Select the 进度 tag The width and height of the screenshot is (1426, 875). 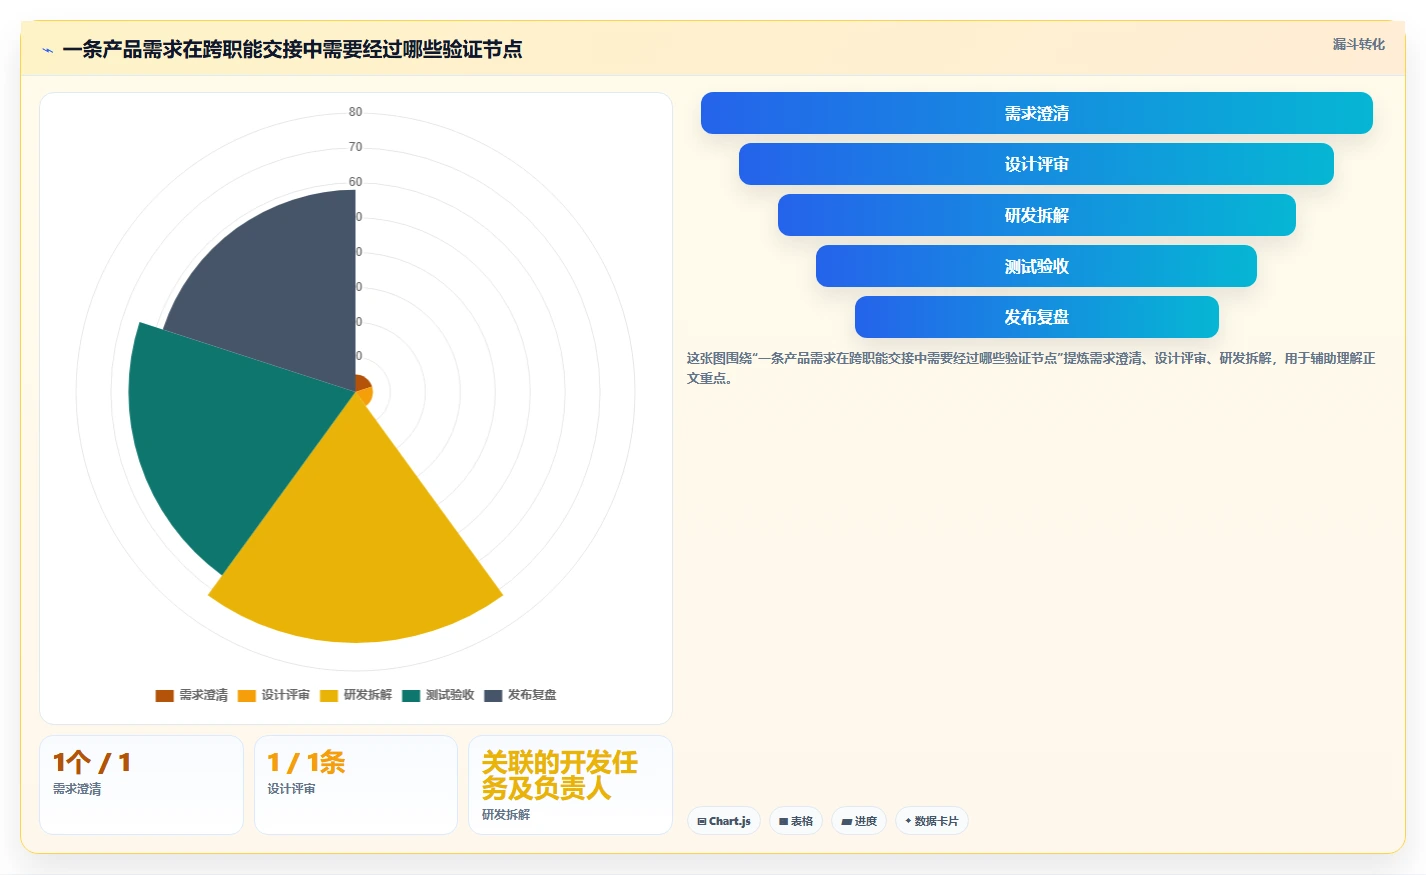(859, 821)
